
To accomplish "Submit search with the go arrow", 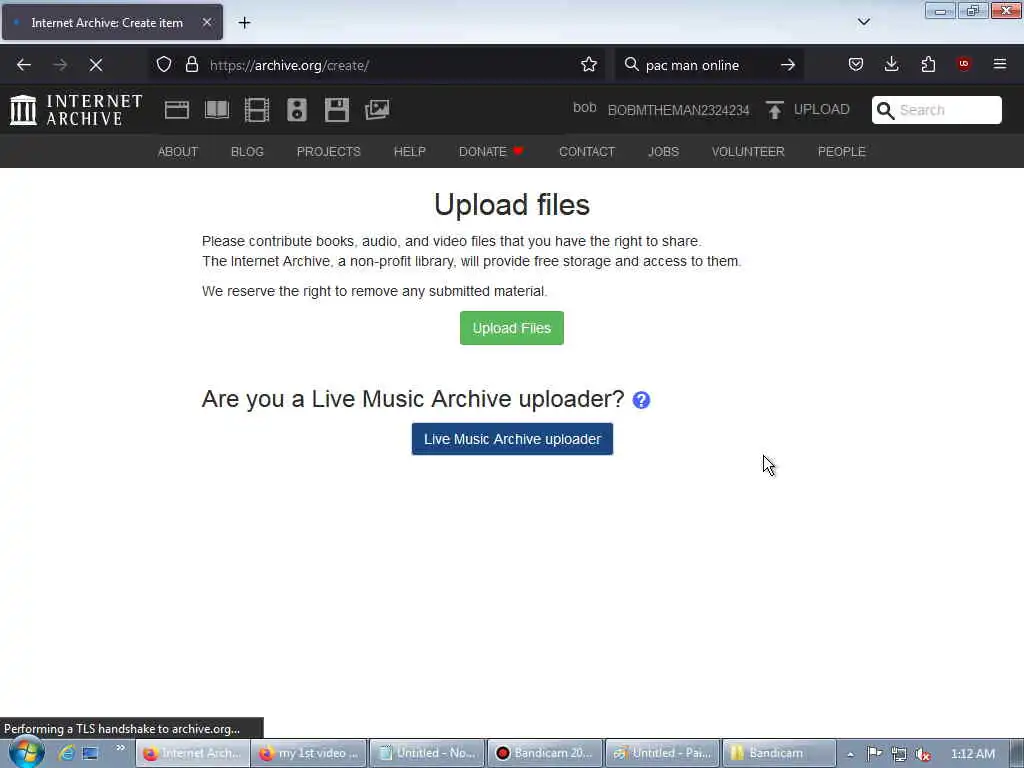I will click(x=788, y=65).
